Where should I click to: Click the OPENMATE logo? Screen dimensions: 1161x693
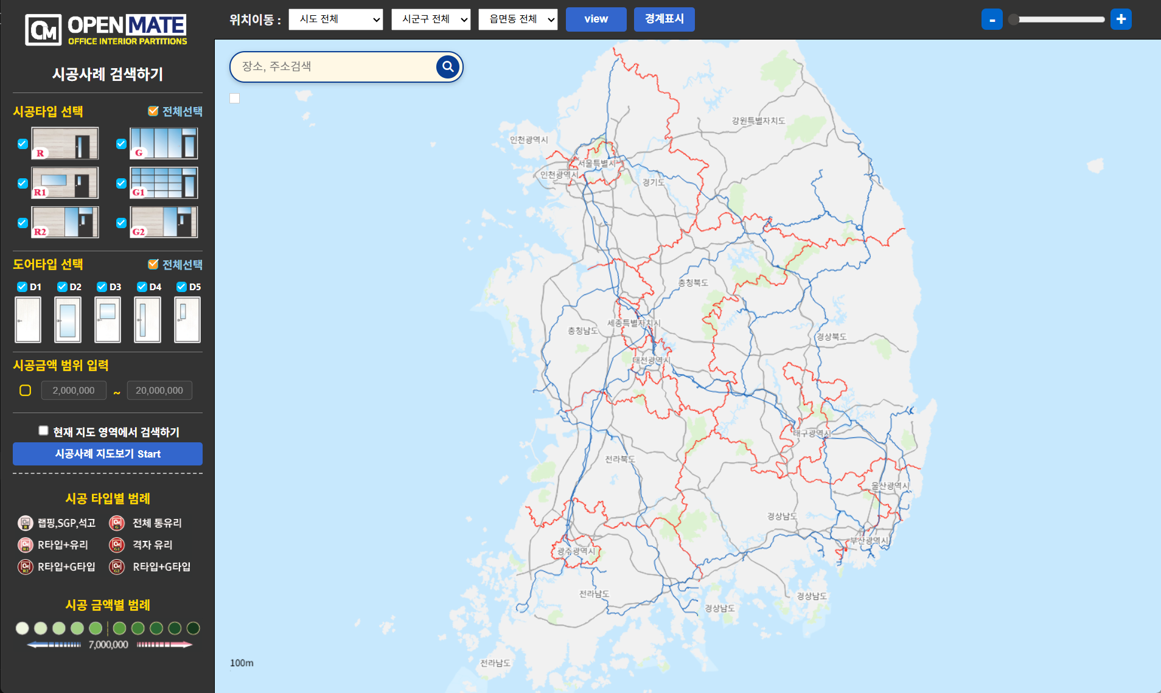pyautogui.click(x=107, y=29)
